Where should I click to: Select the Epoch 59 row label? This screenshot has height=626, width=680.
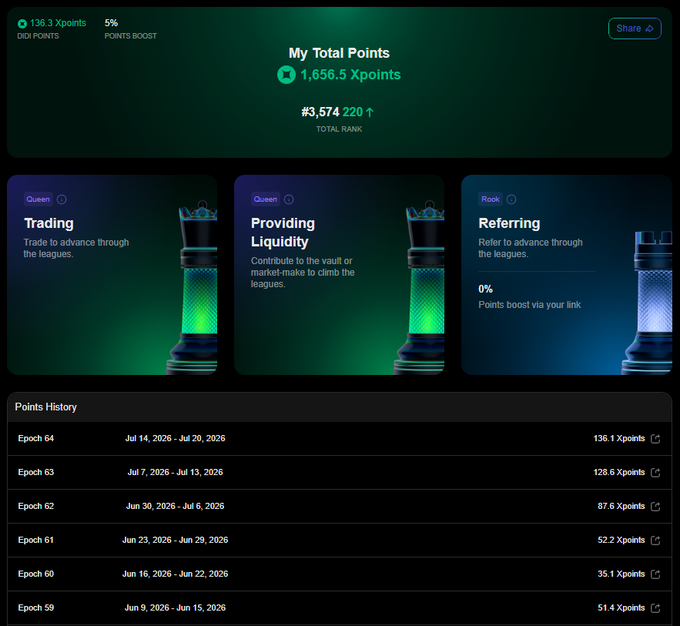click(x=36, y=607)
